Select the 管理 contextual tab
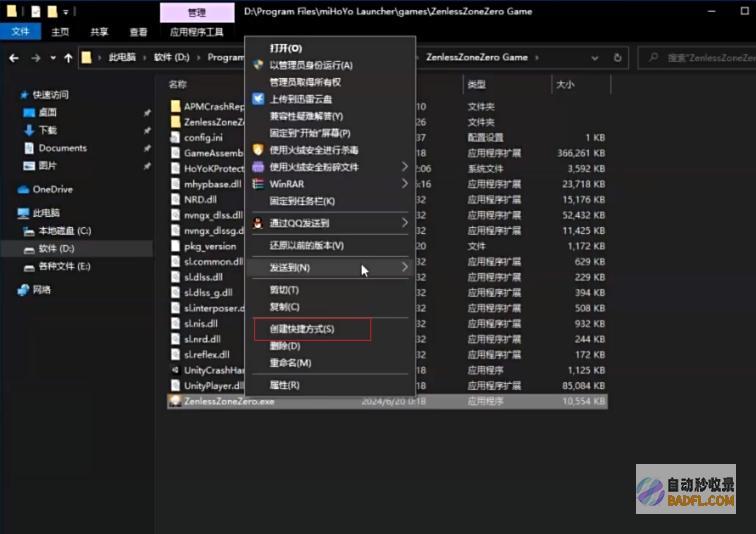The image size is (756, 534). (x=197, y=13)
